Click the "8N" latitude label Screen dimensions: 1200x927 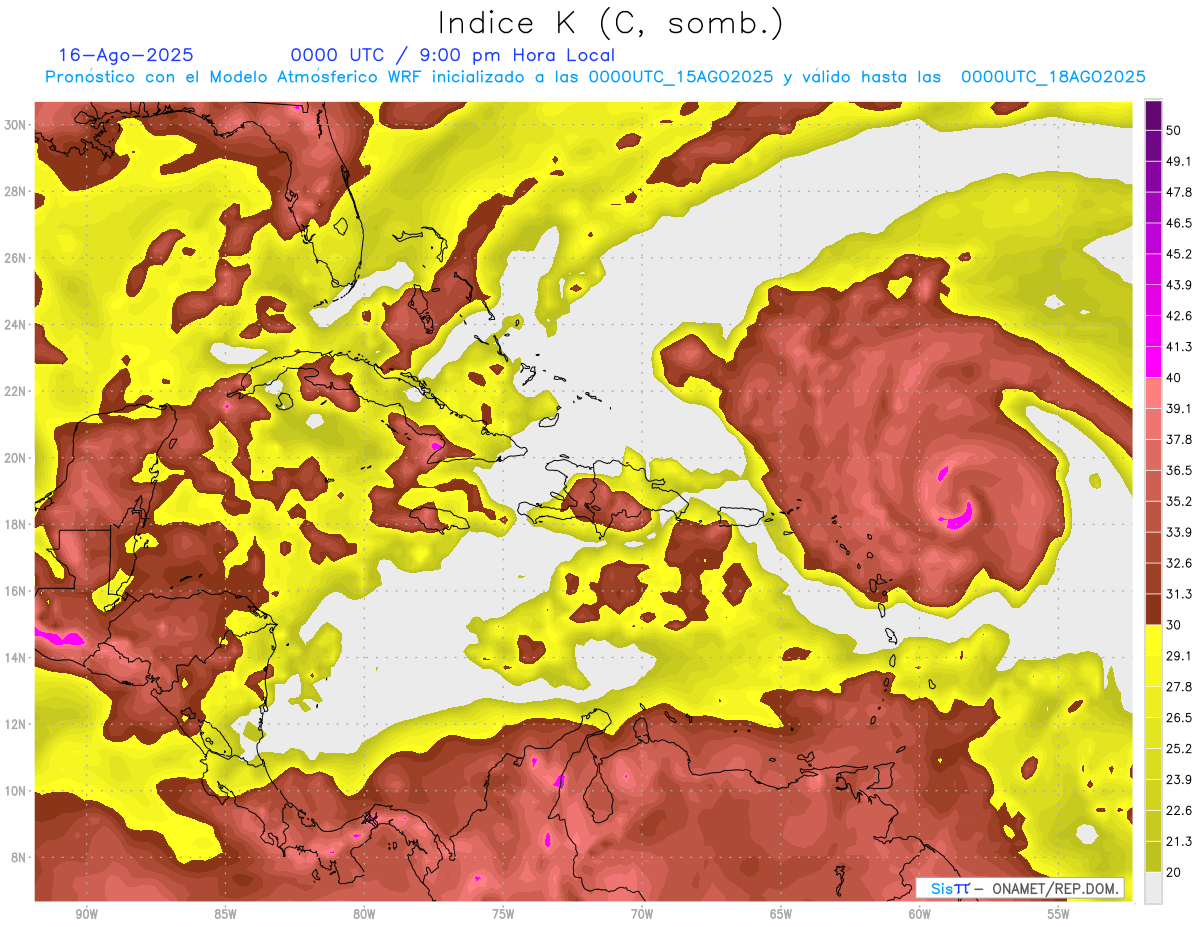coord(20,857)
